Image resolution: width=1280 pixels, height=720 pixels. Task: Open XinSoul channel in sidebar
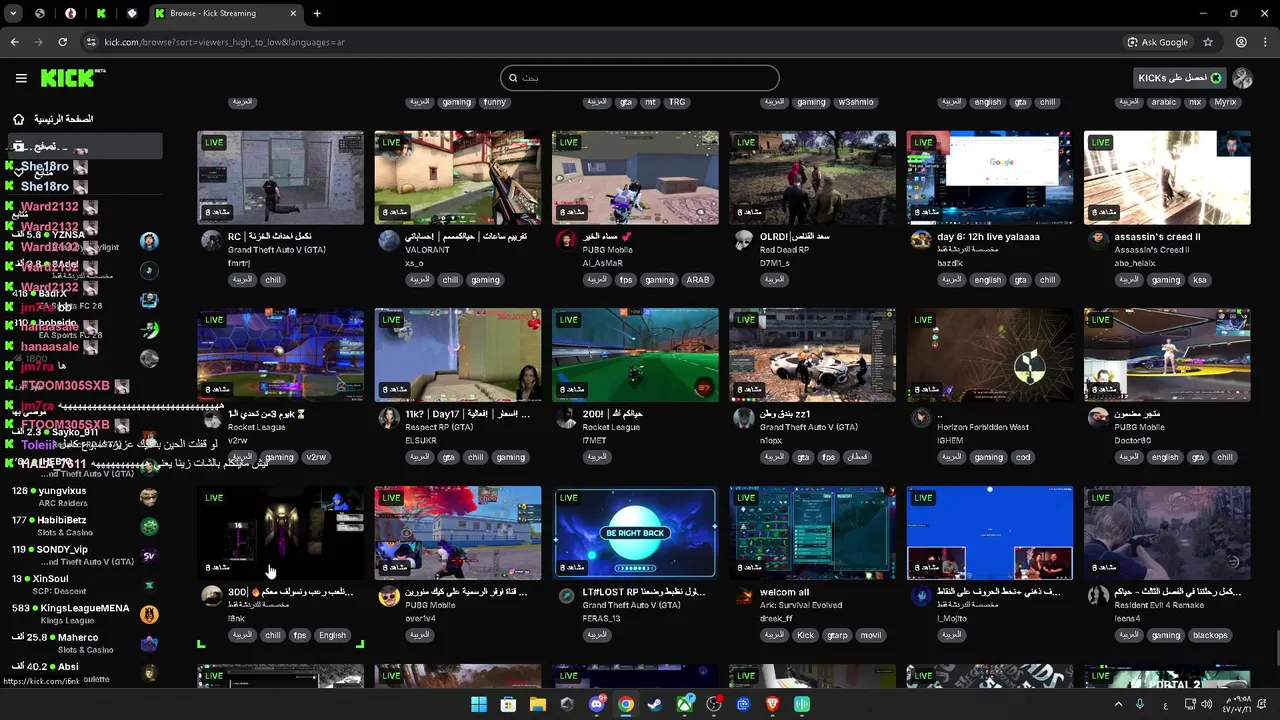pos(84,584)
